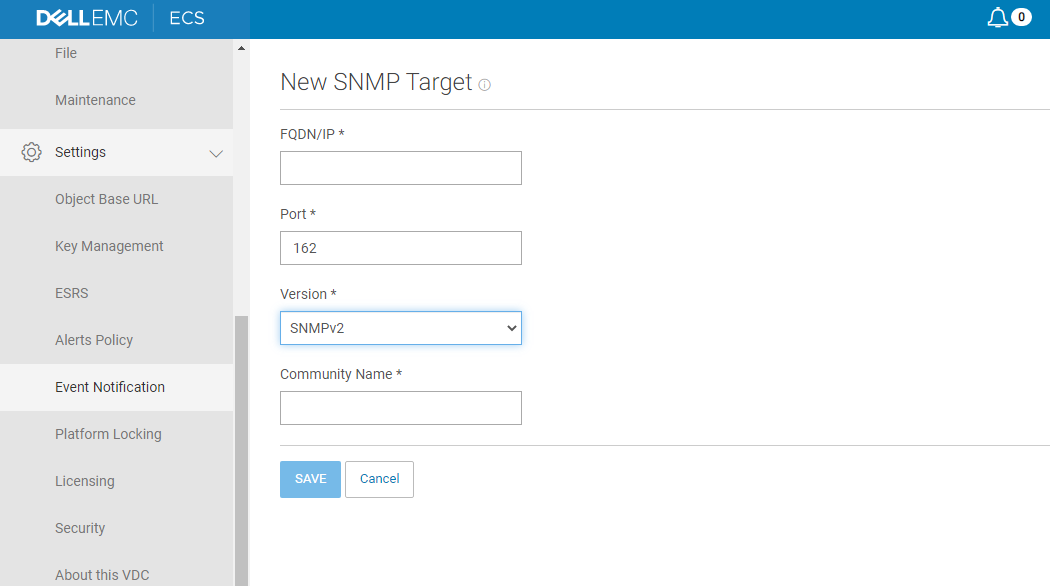Select Event Notification in the sidebar
1050x586 pixels.
[x=110, y=387]
